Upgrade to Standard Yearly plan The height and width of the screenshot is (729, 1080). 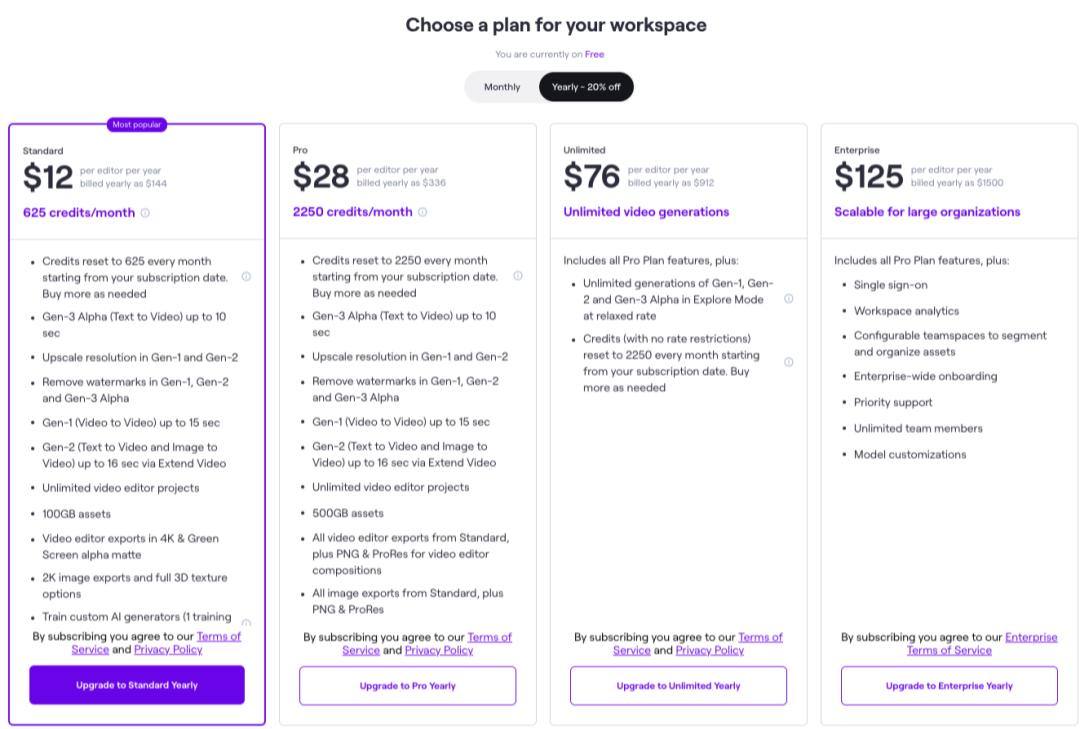(137, 685)
